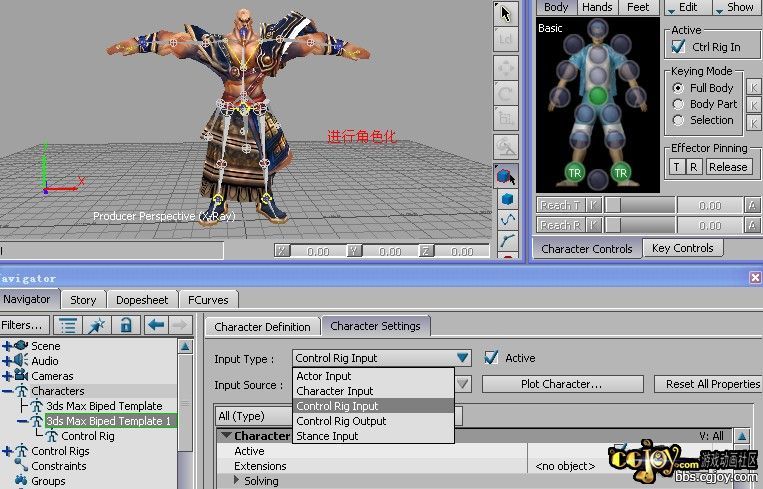Choose the Rotate tool in viewer toolbar

click(506, 93)
